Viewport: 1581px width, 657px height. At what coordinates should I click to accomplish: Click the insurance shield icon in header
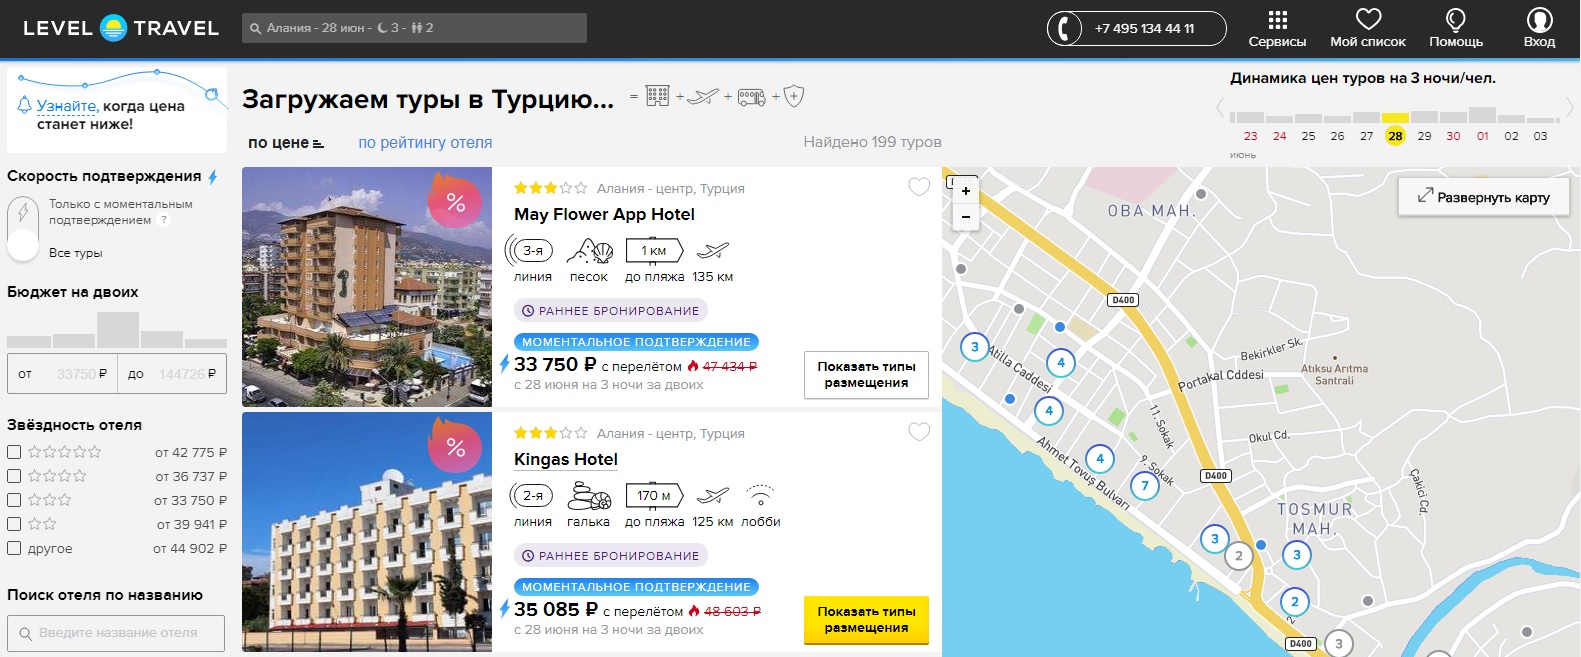point(794,96)
